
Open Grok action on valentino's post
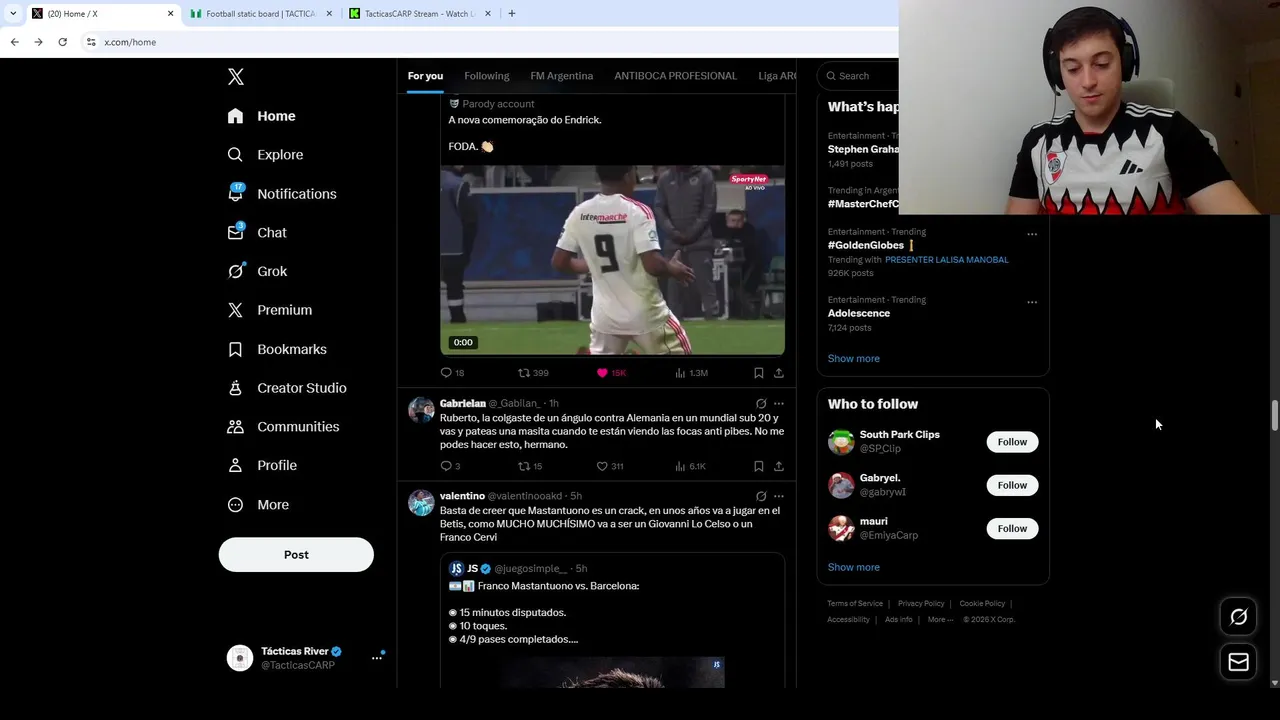pyautogui.click(x=761, y=496)
